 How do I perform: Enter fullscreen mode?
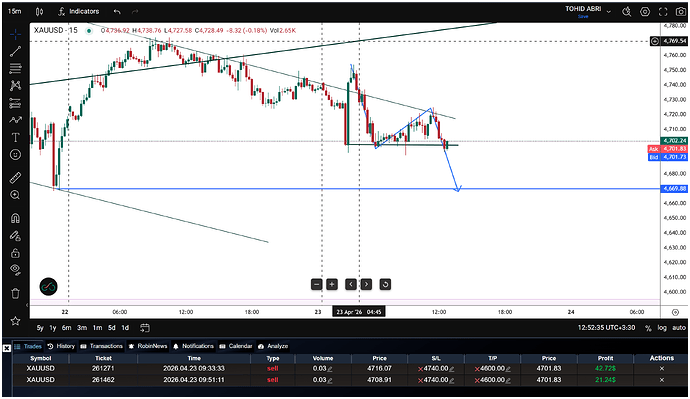663,12
